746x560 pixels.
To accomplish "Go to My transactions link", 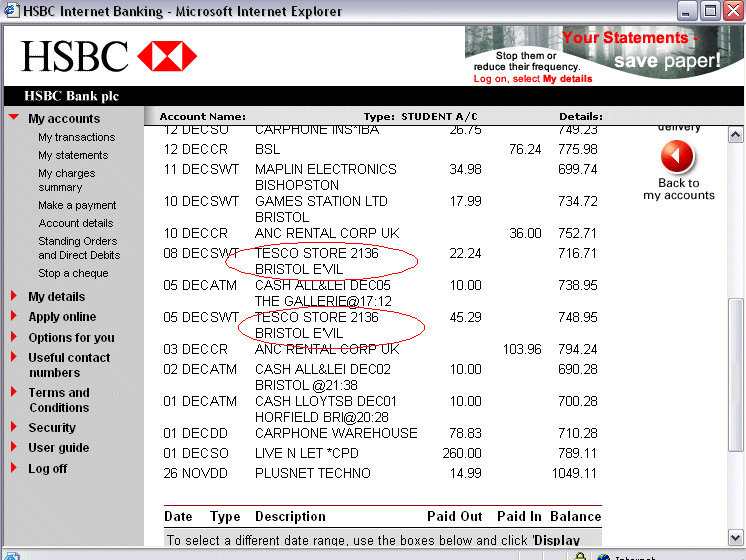I will (77, 137).
